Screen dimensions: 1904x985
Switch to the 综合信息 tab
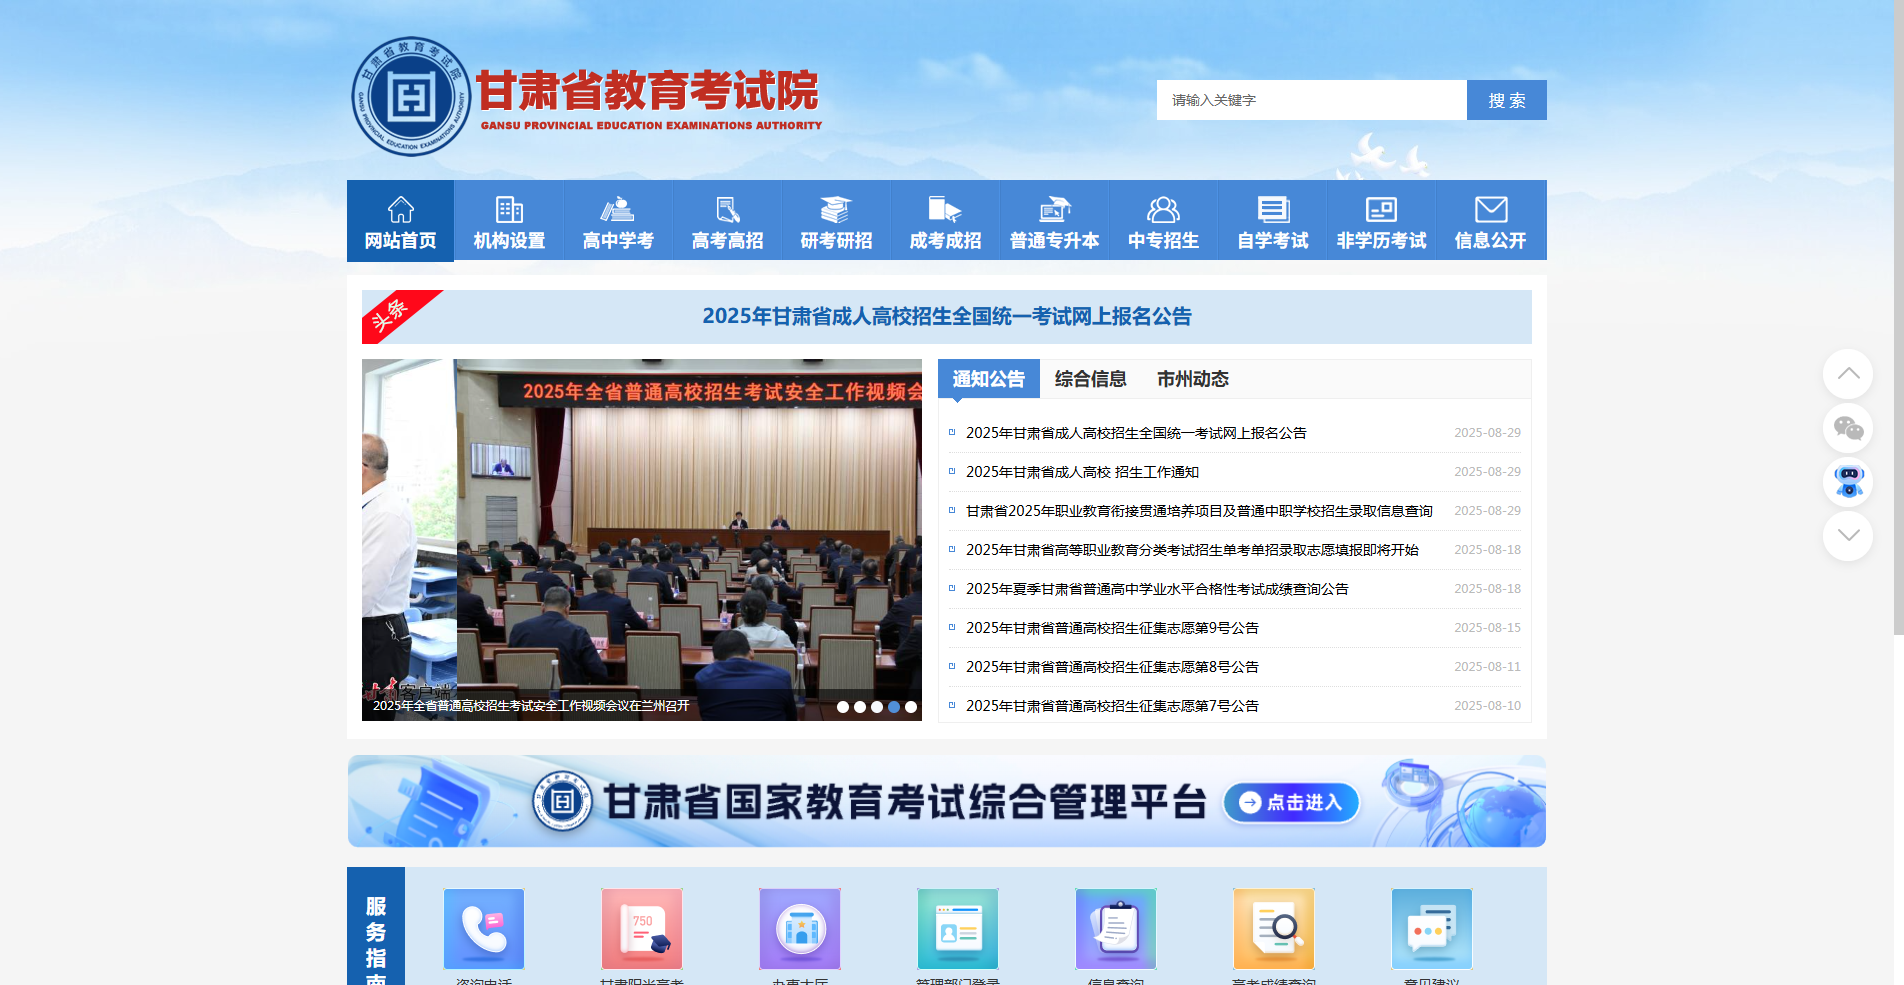point(1090,379)
